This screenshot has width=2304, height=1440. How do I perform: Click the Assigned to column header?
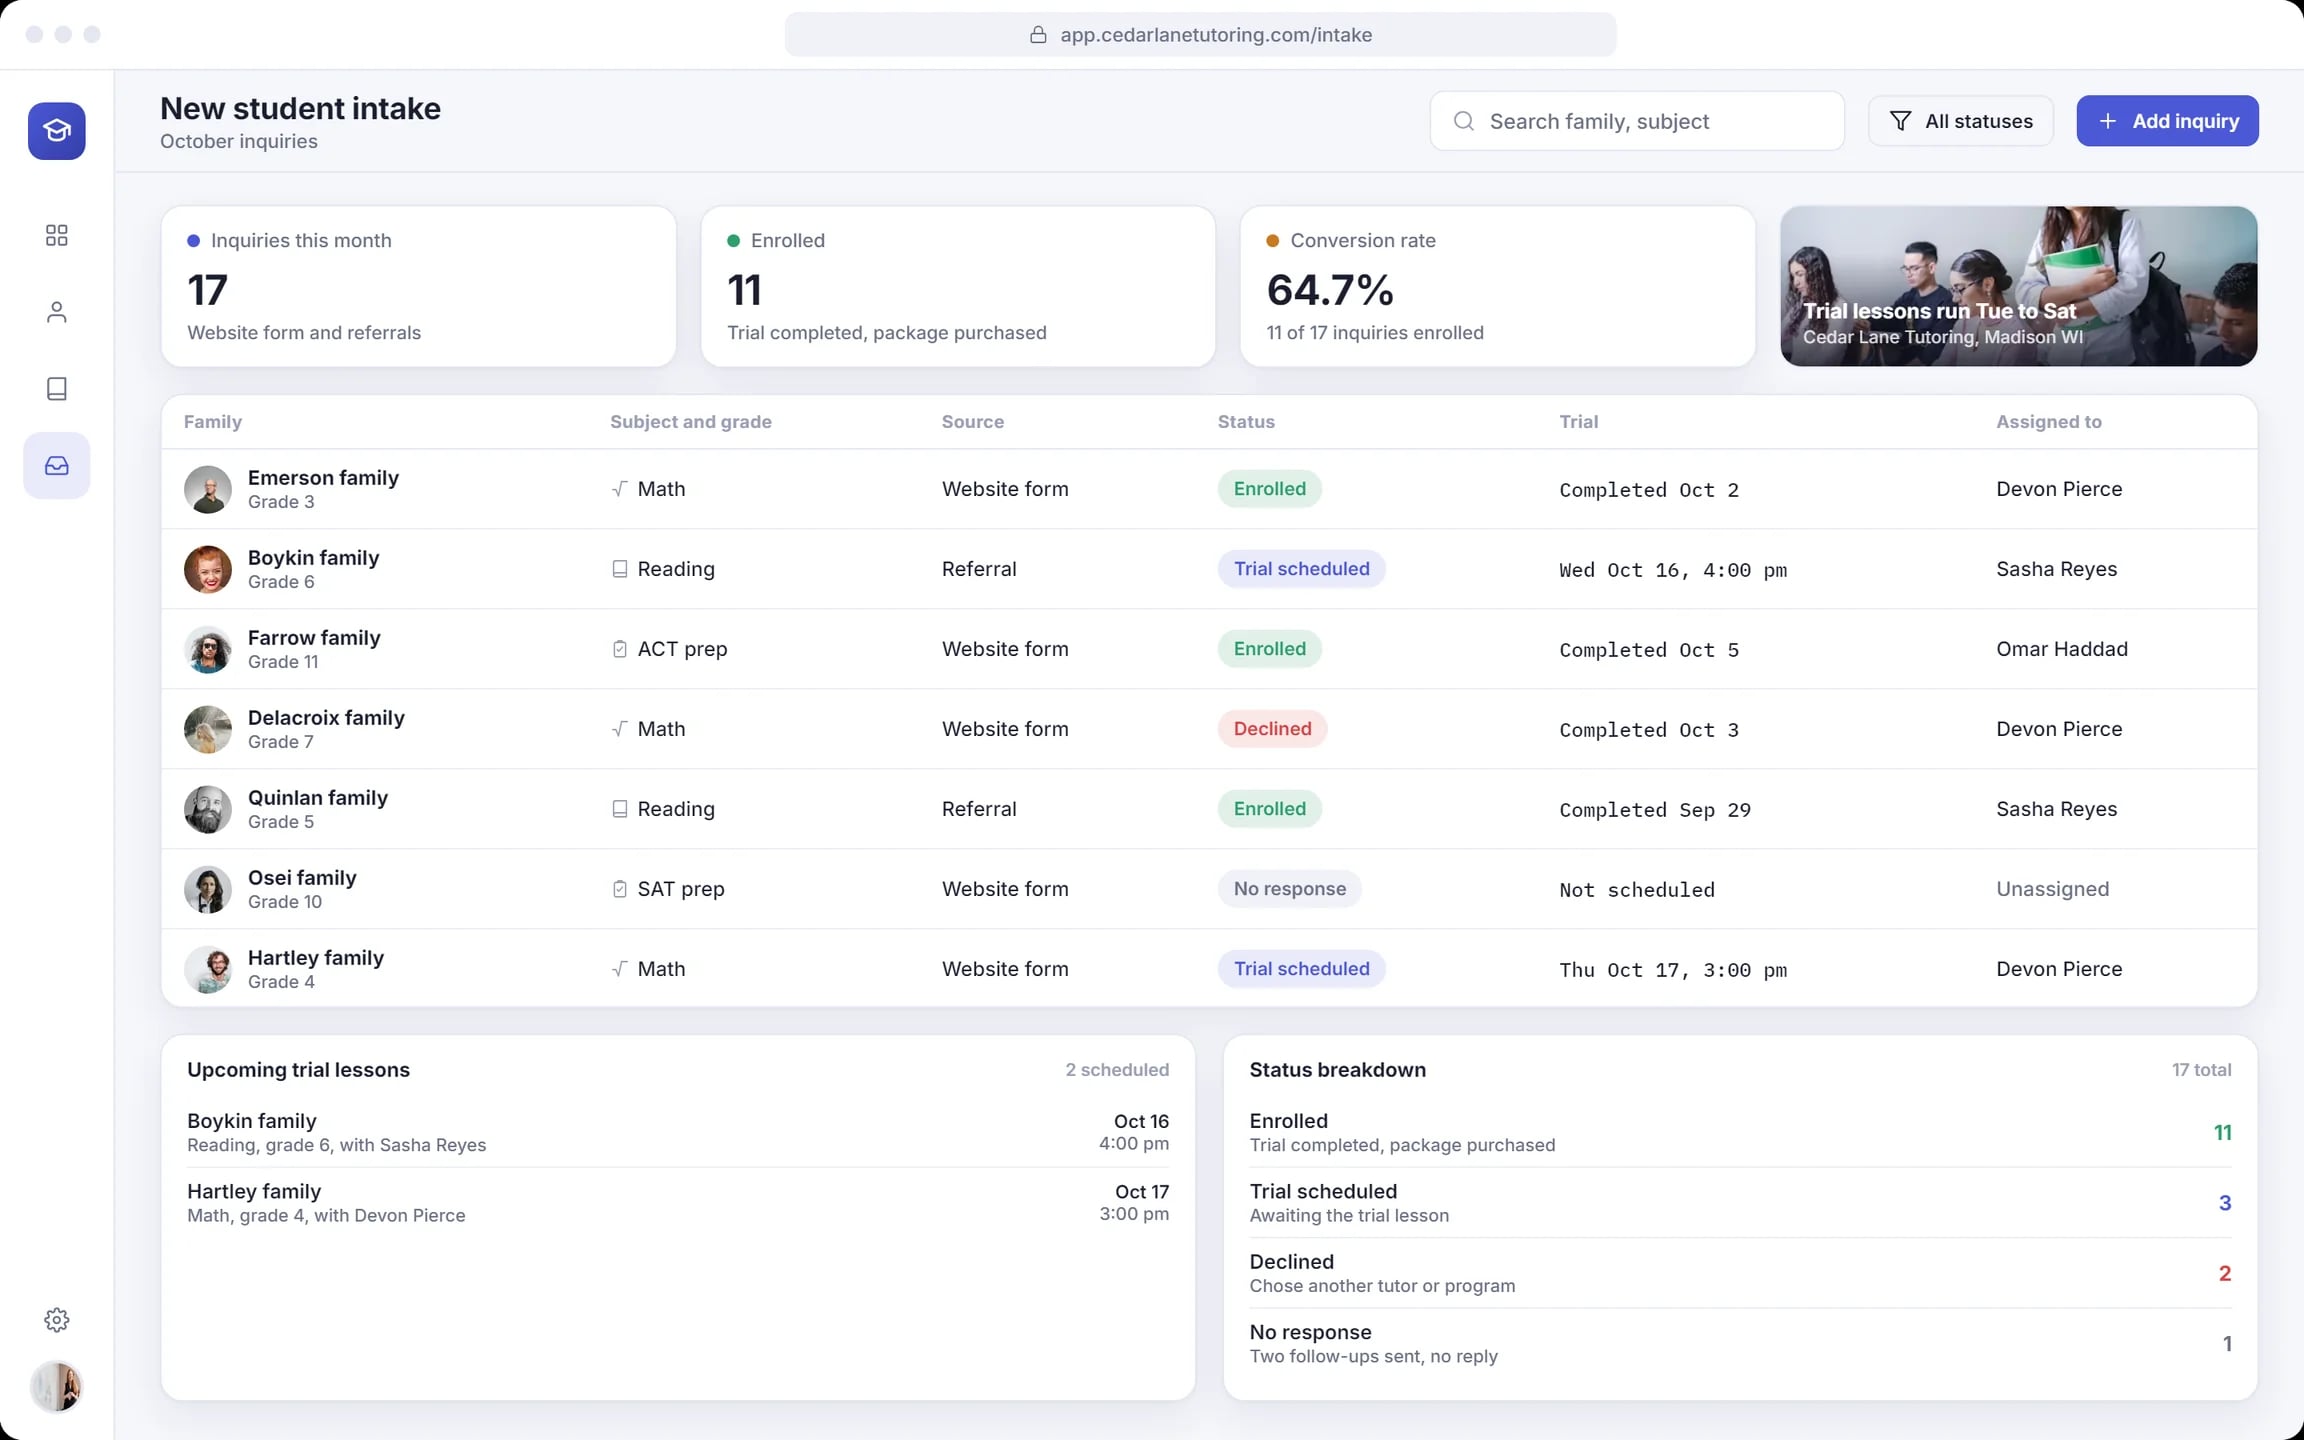click(2049, 422)
